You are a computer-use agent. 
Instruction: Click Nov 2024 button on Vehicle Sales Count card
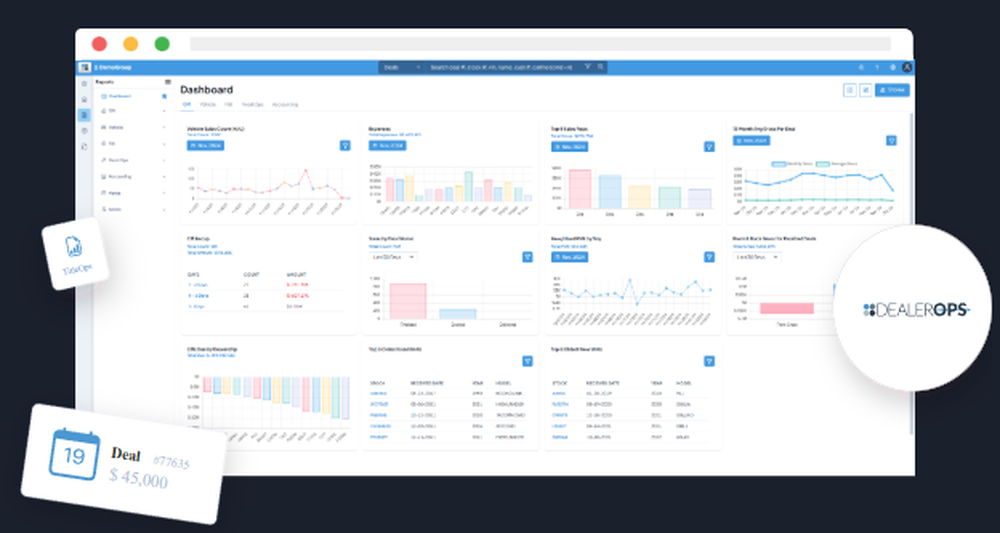(205, 145)
